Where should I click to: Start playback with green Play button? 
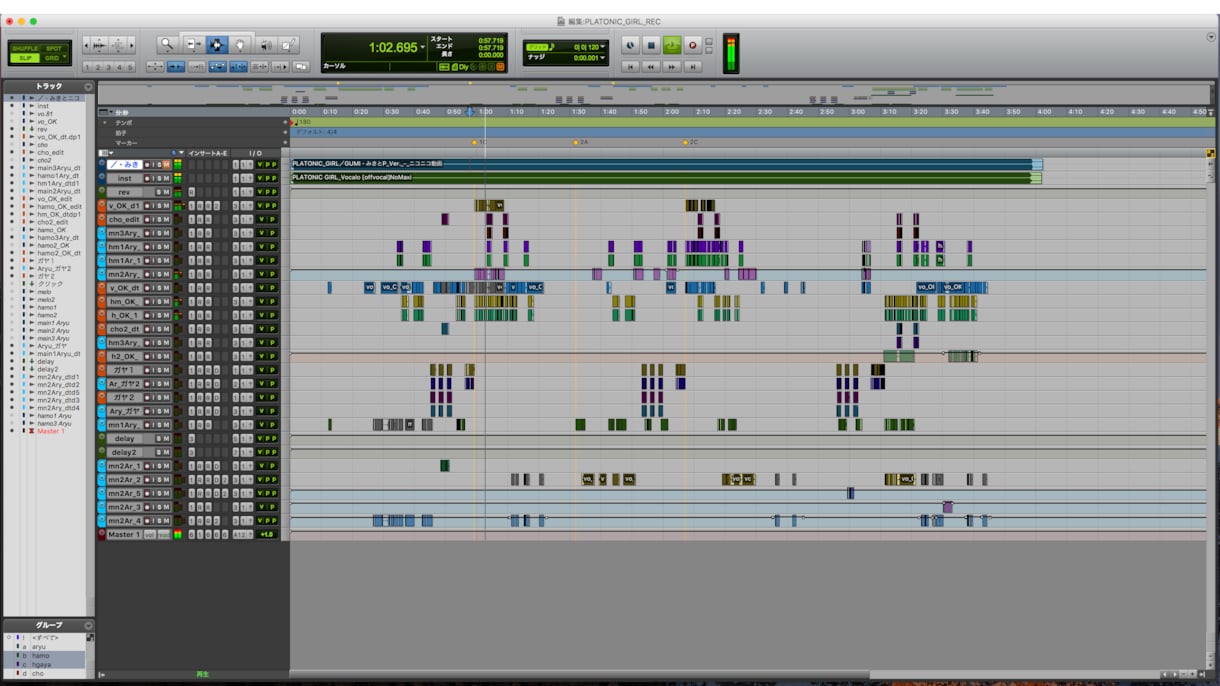pos(671,45)
